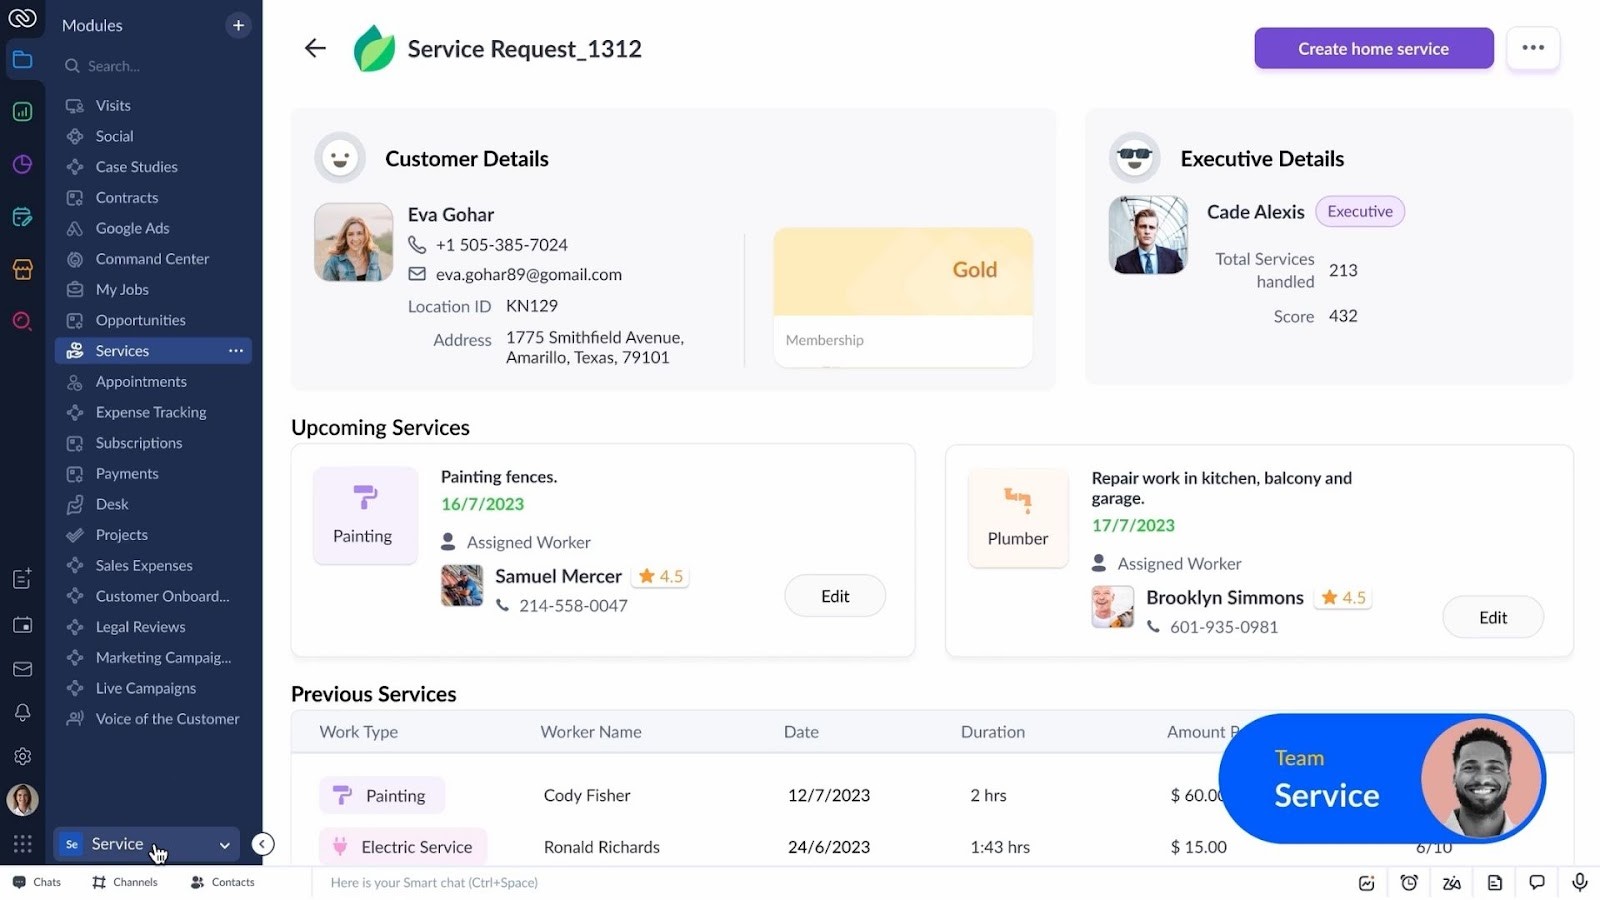Image resolution: width=1600 pixels, height=900 pixels.
Task: Click the Create home service button
Action: [1373, 48]
